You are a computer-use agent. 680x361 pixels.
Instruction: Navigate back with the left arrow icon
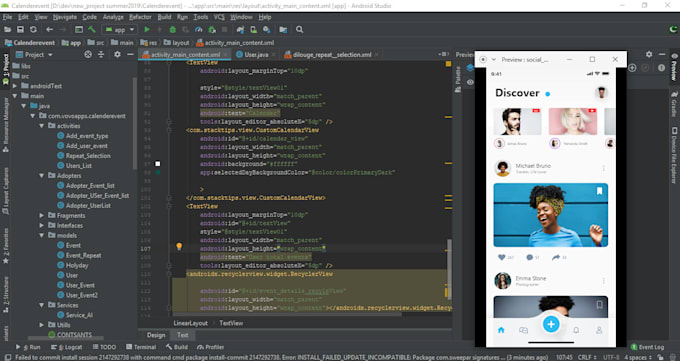click(49, 30)
